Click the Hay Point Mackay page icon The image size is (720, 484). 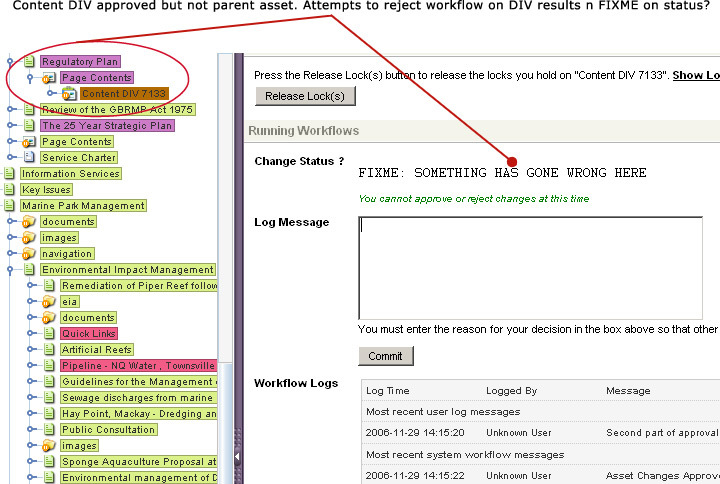coord(50,413)
